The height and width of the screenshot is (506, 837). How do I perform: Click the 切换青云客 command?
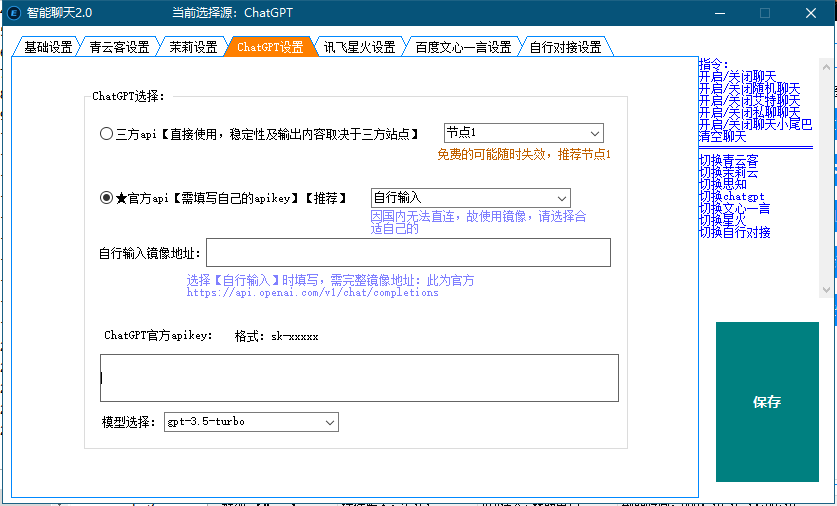tap(729, 161)
